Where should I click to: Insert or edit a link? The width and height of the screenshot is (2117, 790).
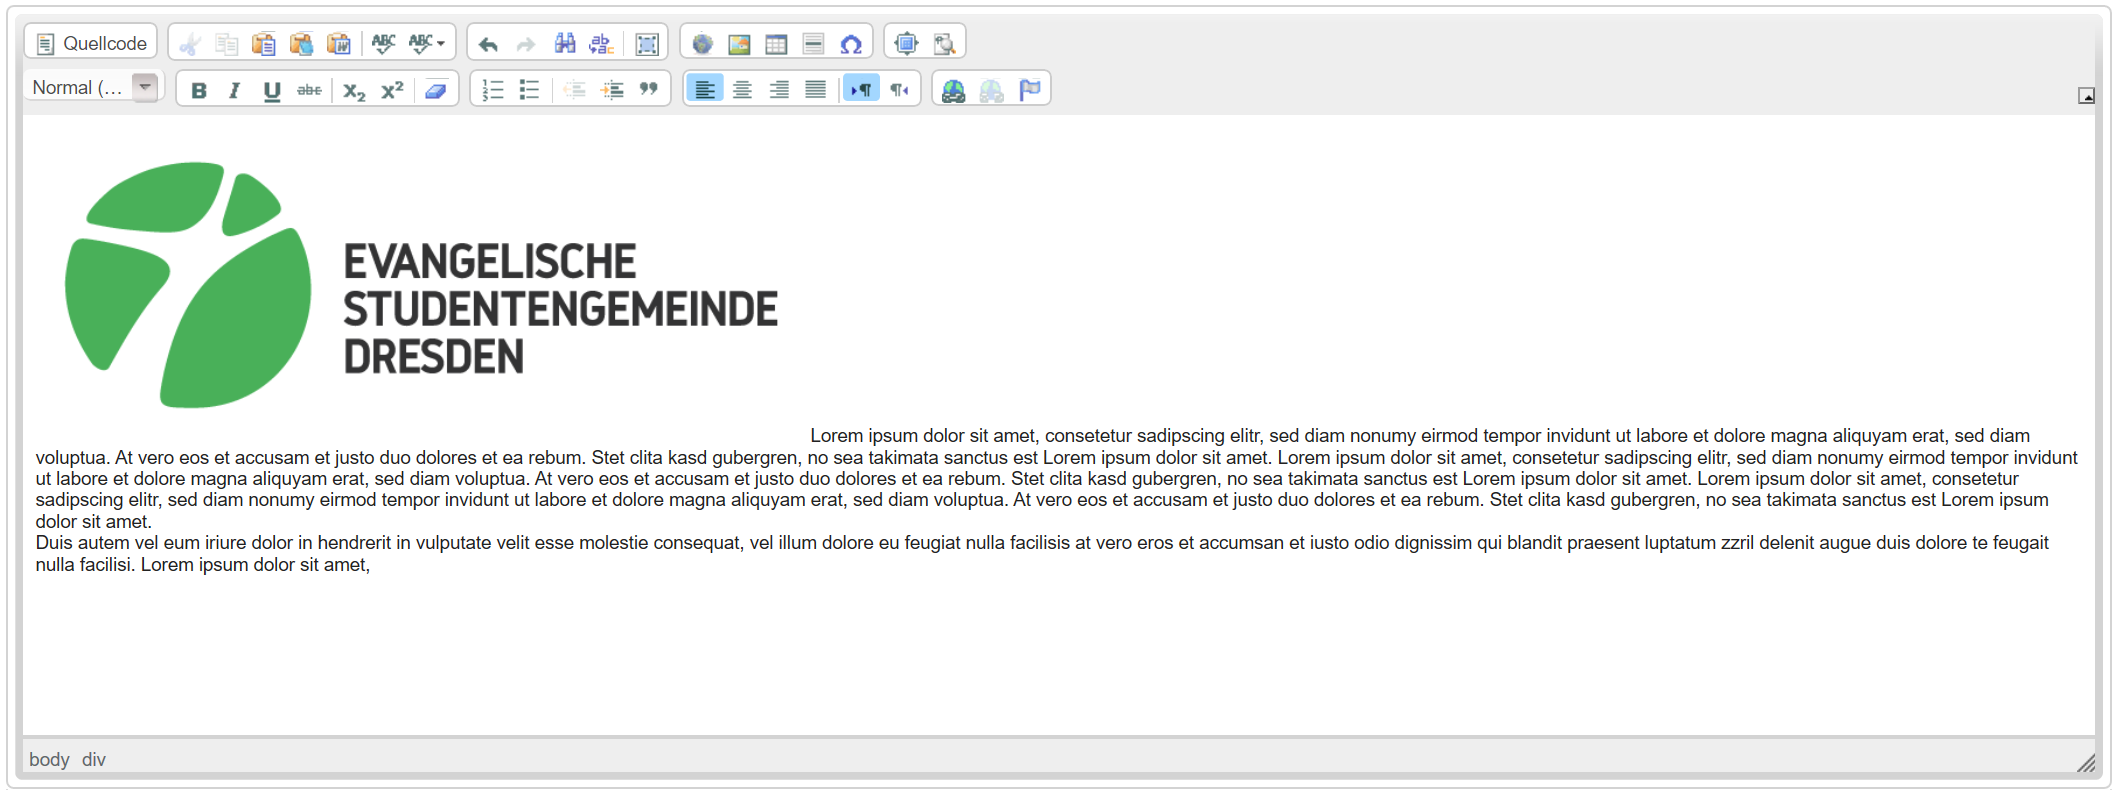point(954,90)
